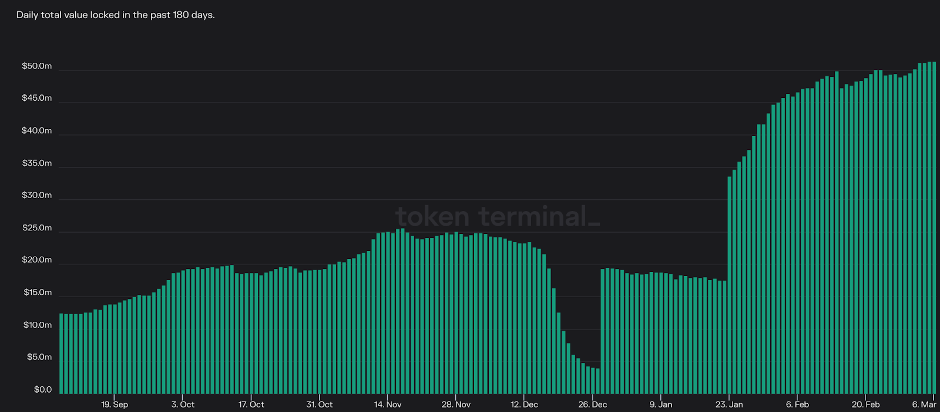941x412 pixels.
Task: Select the last bar of the chart
Action: click(x=934, y=227)
